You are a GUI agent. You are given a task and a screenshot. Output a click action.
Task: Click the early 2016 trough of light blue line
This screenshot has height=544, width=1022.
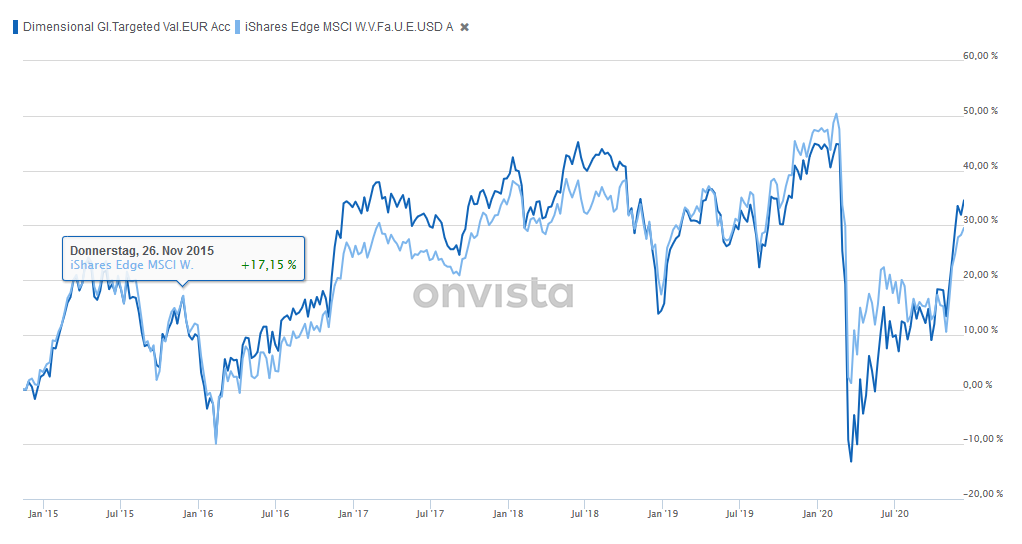(216, 443)
